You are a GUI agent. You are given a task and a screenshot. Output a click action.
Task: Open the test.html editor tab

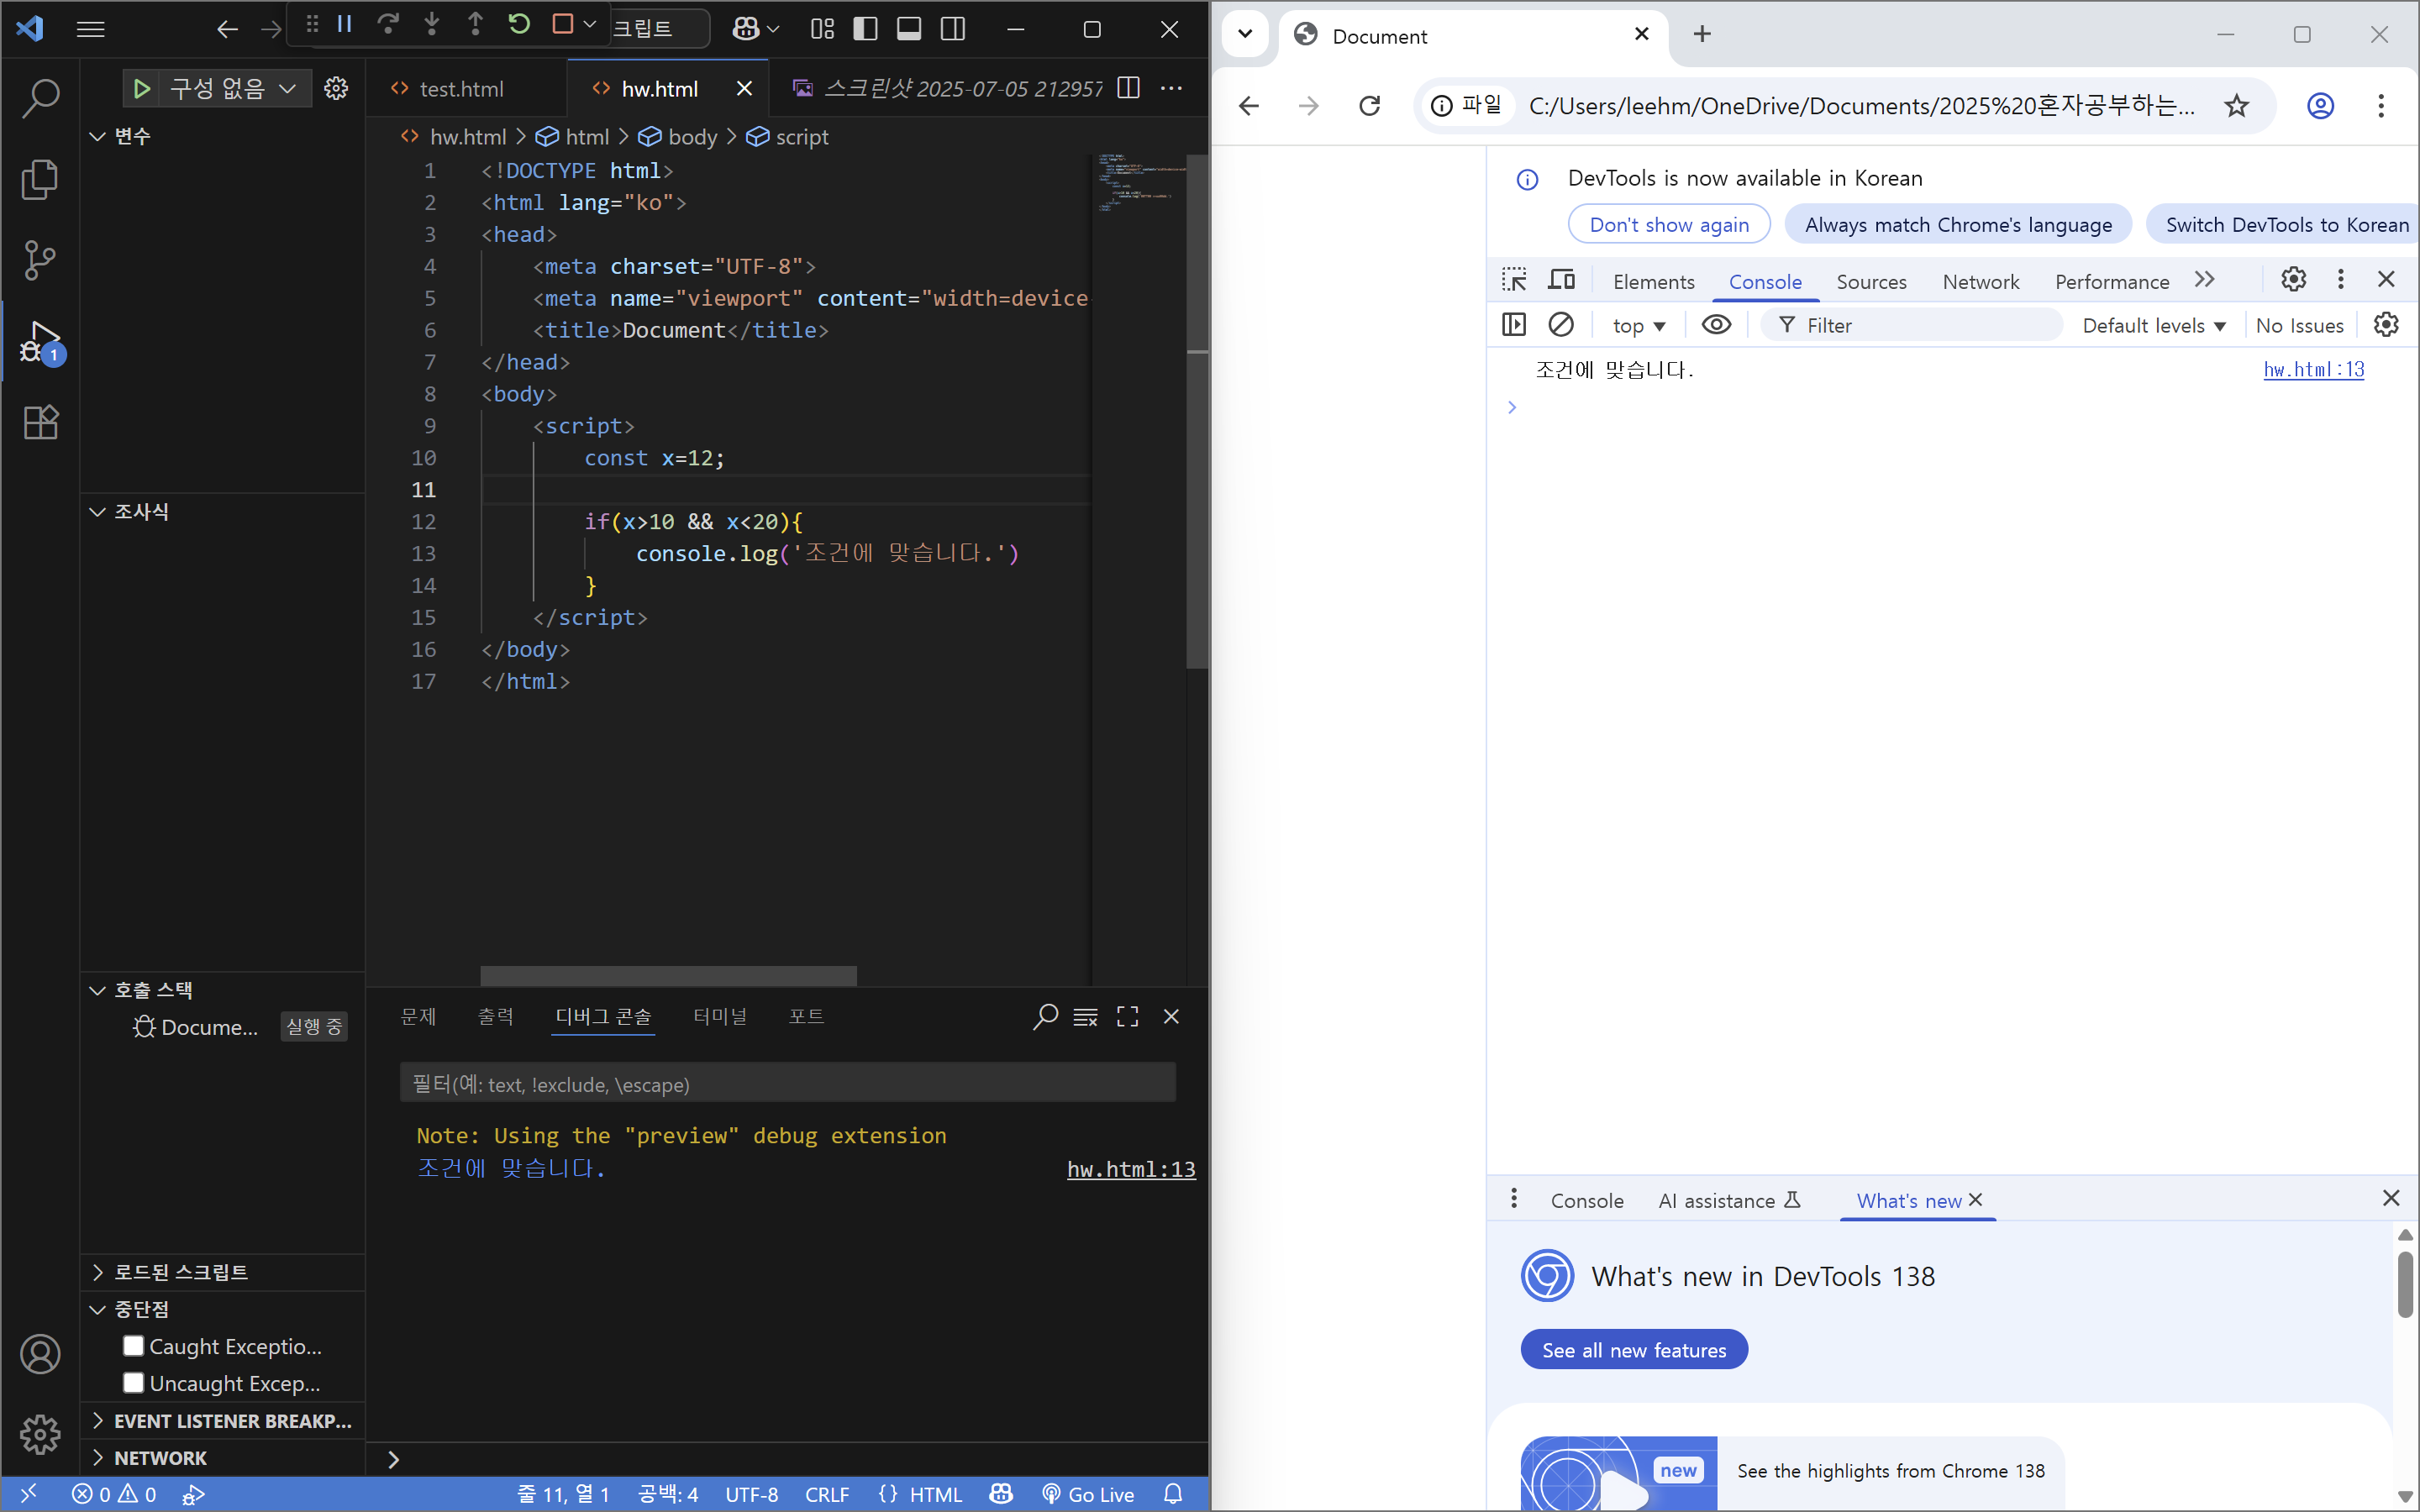tap(461, 89)
